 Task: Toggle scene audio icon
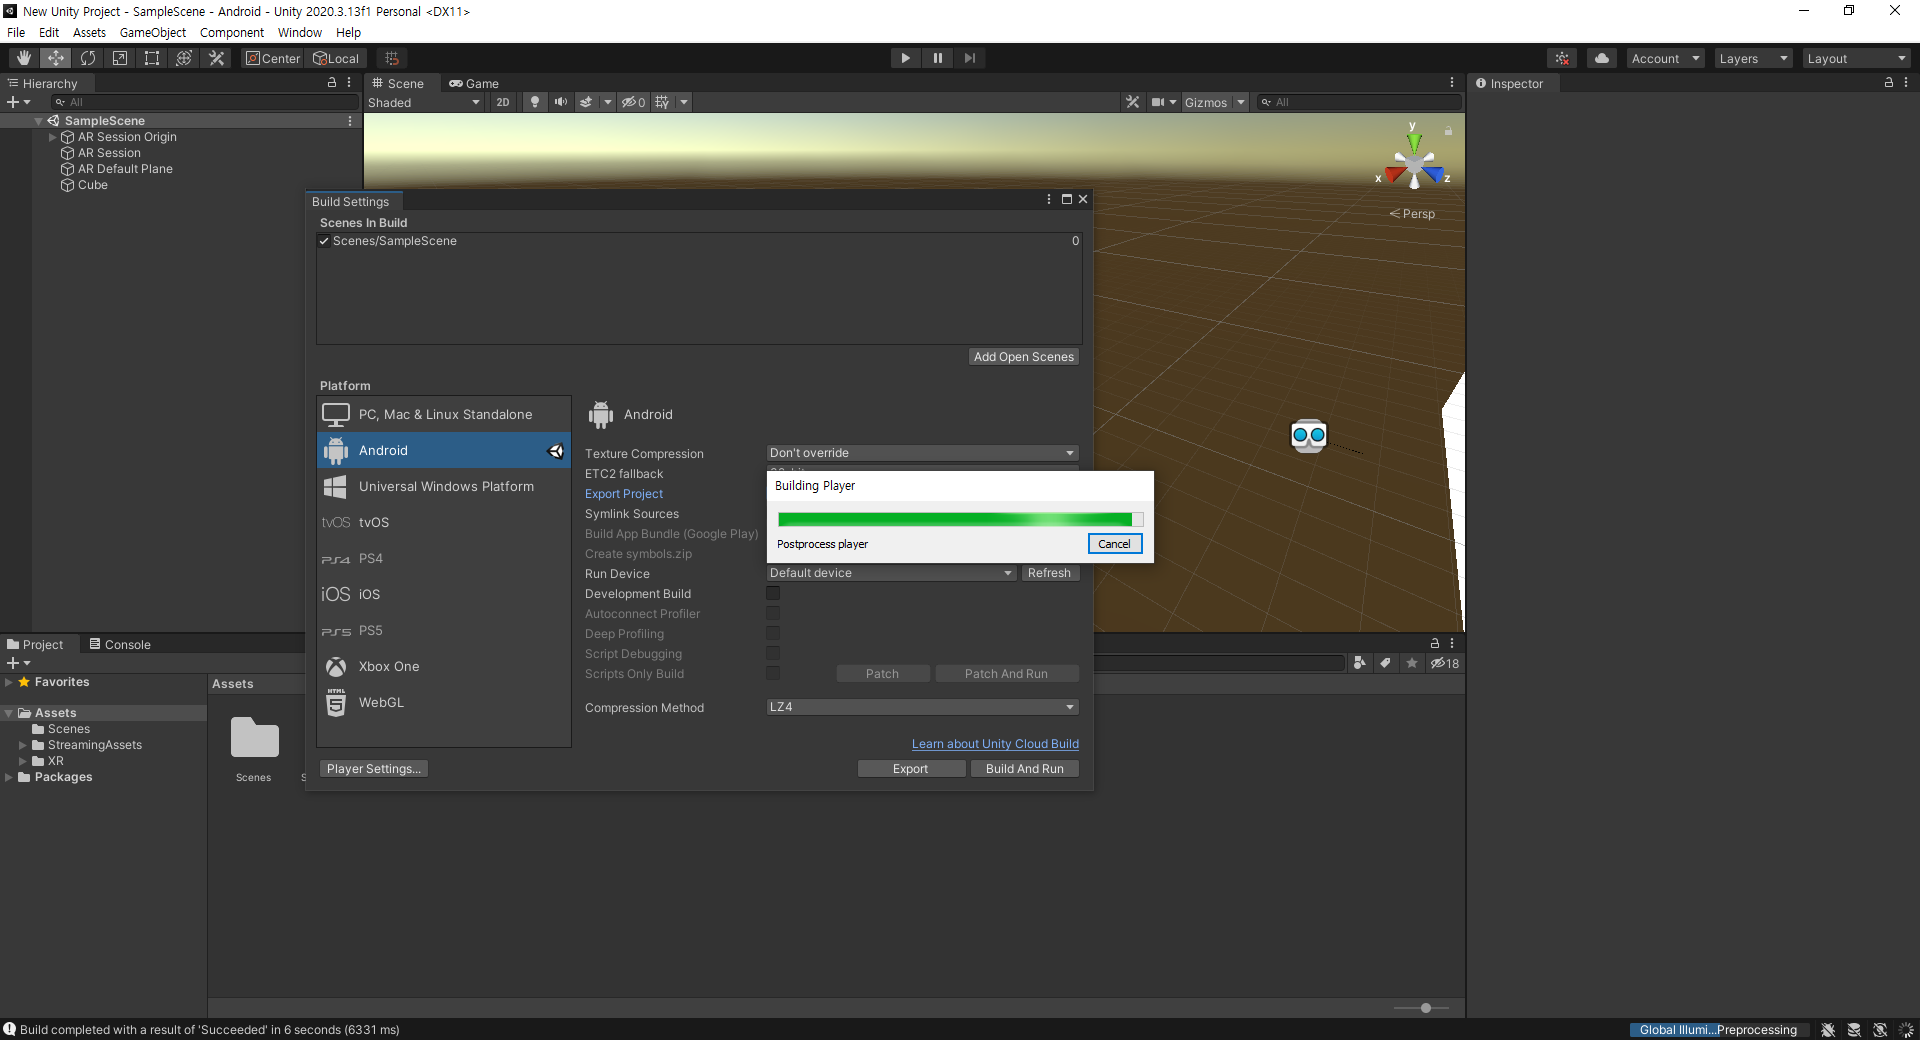tap(560, 102)
